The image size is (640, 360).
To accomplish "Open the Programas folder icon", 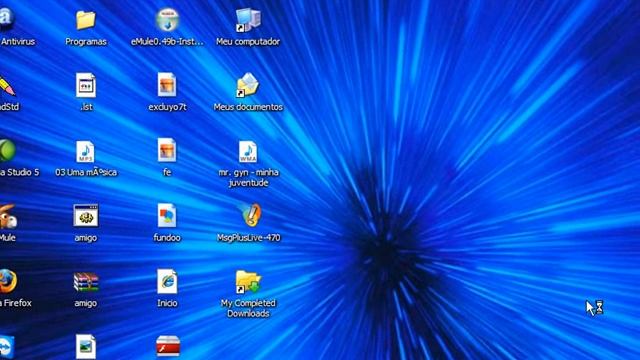I will (86, 20).
